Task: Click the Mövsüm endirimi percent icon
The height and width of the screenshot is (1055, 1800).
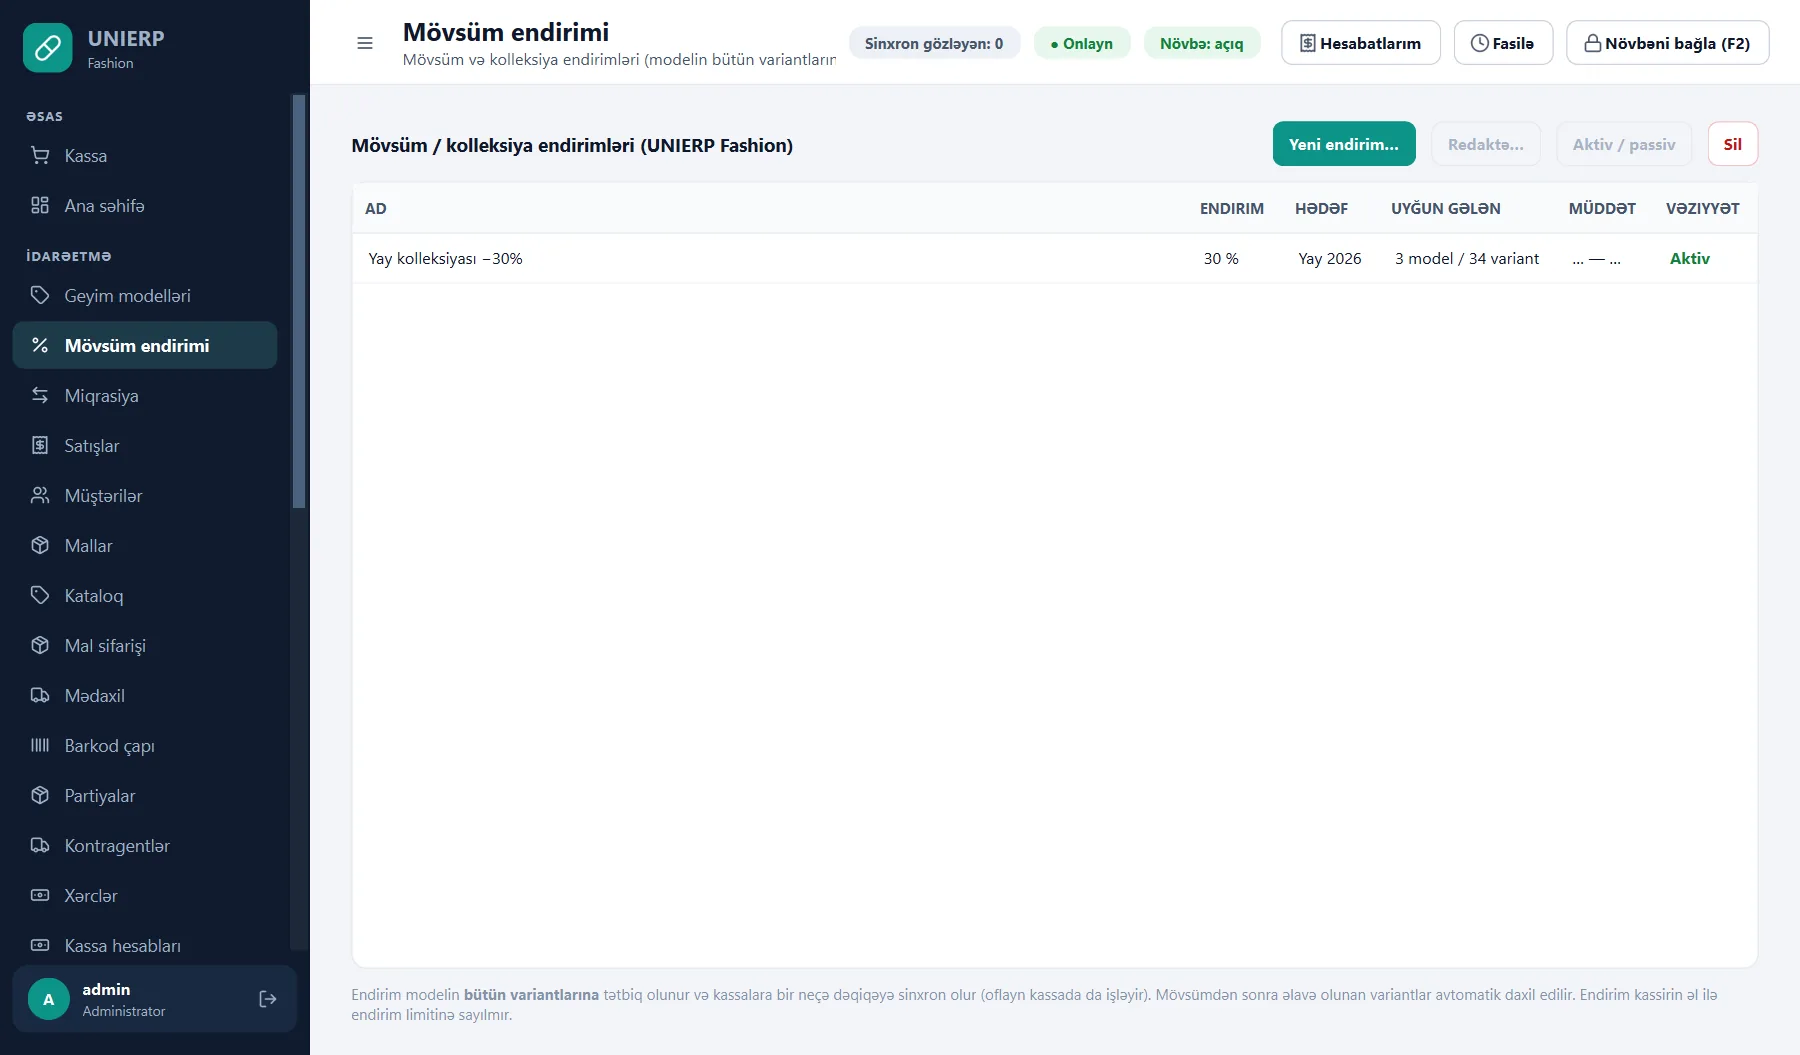Action: [40, 346]
